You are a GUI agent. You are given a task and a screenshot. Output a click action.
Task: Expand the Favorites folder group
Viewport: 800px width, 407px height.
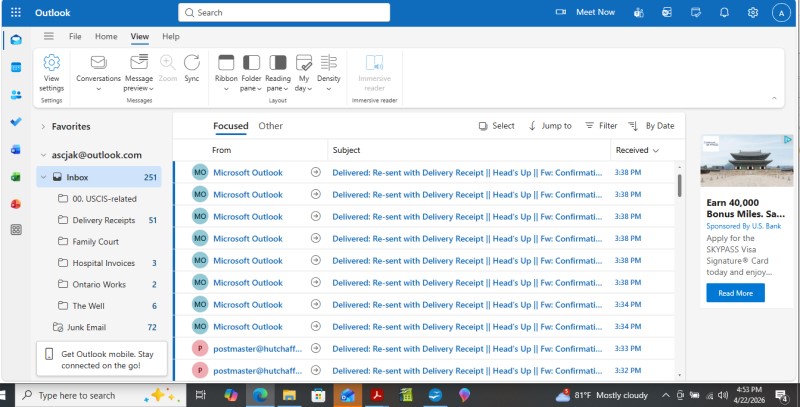43,127
